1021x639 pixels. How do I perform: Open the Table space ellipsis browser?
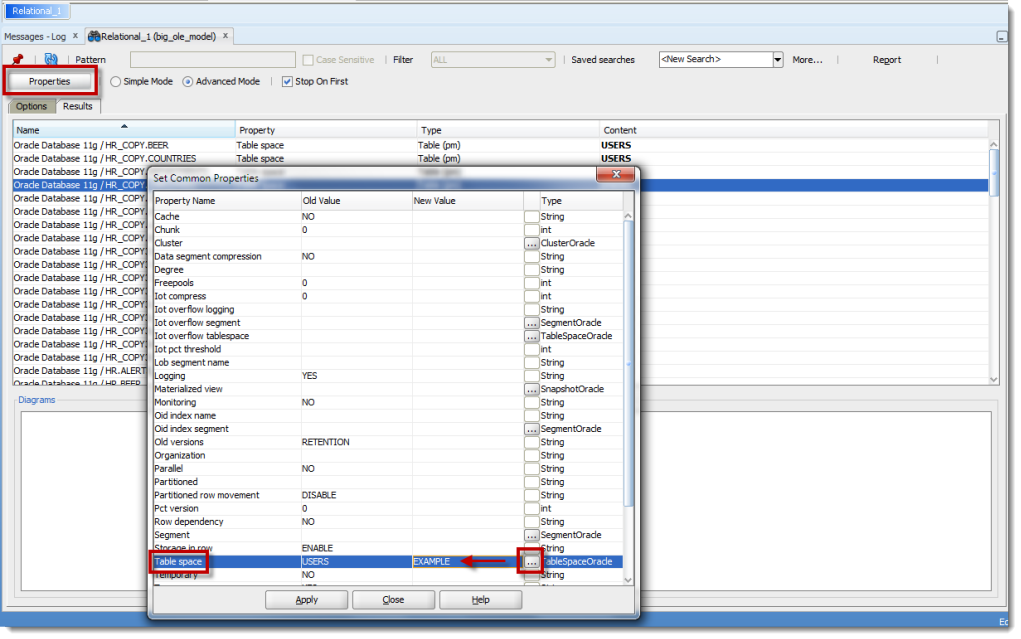[x=533, y=561]
